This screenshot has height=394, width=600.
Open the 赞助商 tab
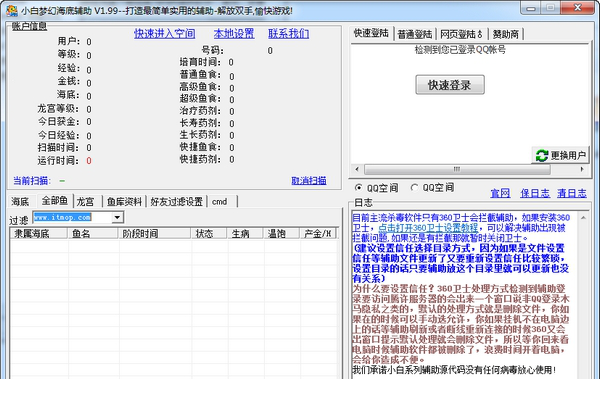click(x=505, y=34)
